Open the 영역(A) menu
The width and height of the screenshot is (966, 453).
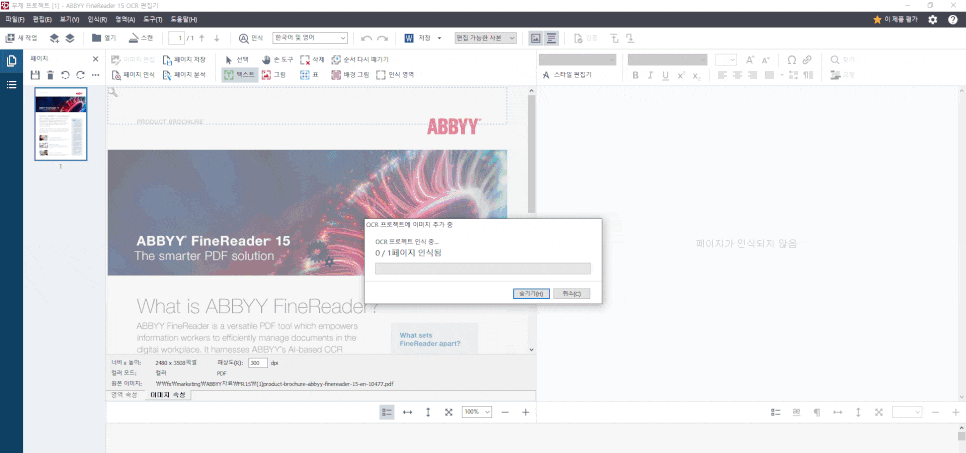click(125, 20)
